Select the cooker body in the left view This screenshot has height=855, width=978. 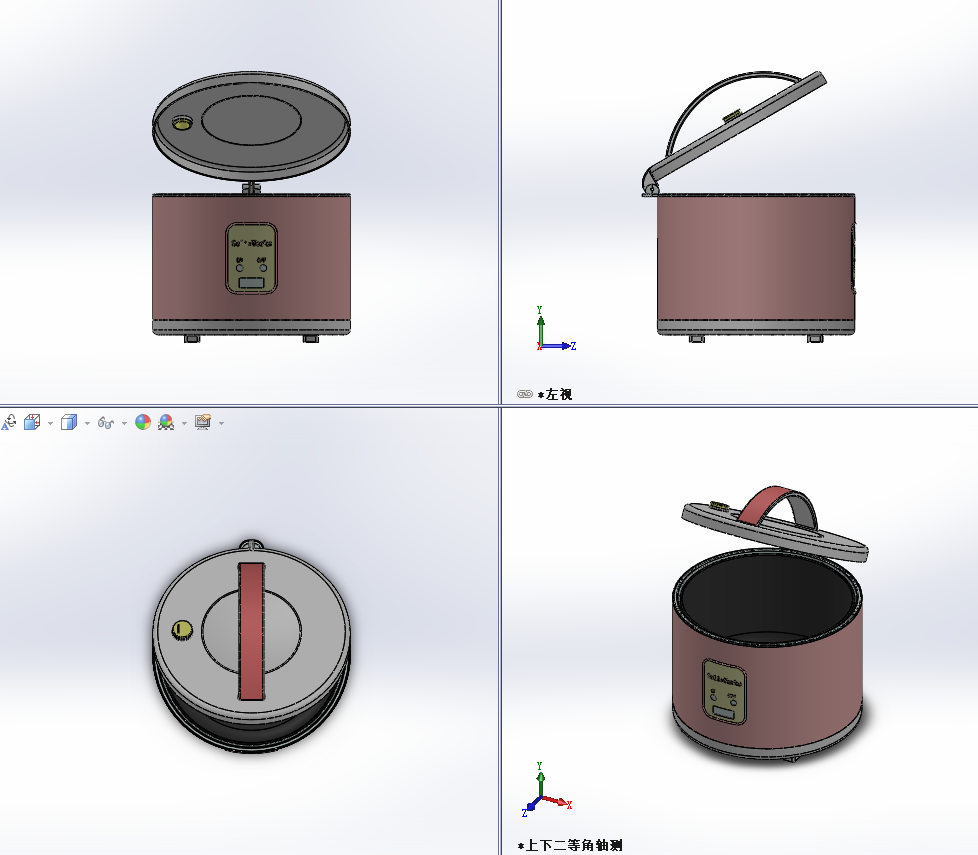756,257
